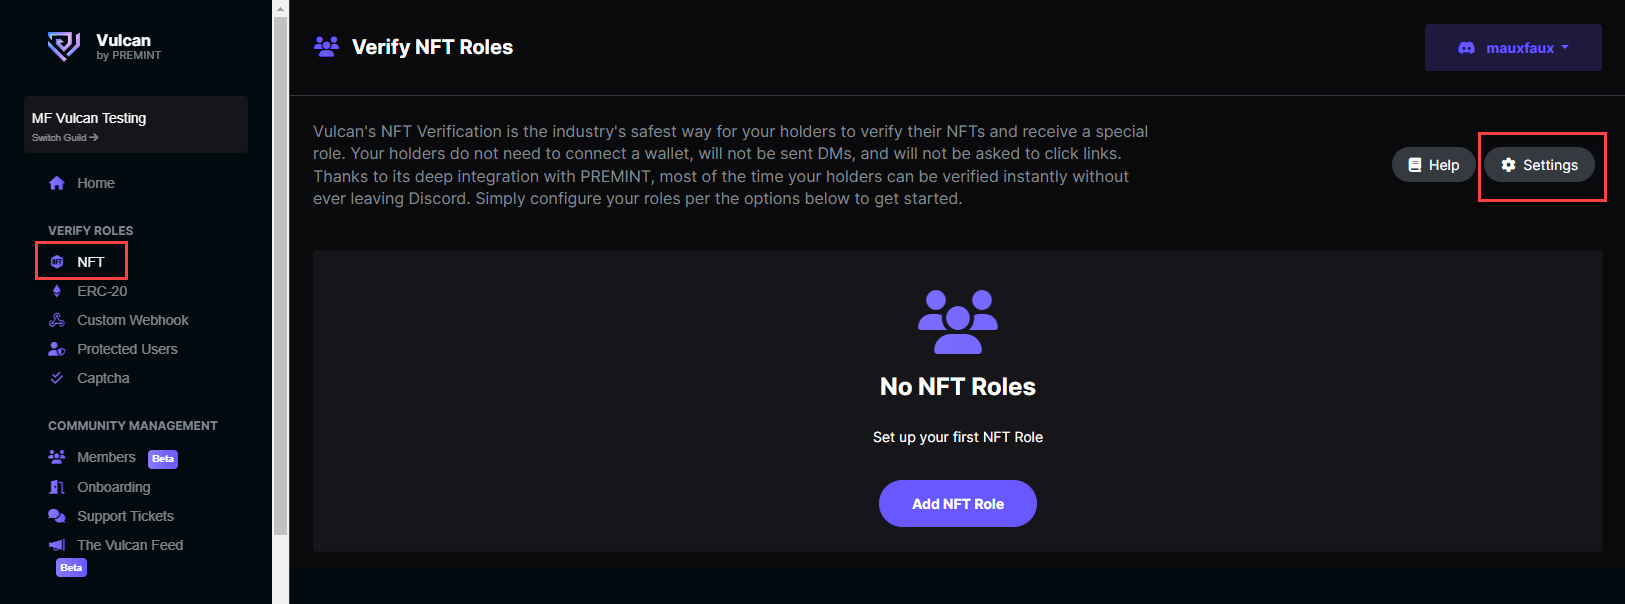
Task: Click the Captcha checkmark icon
Action: tap(57, 378)
